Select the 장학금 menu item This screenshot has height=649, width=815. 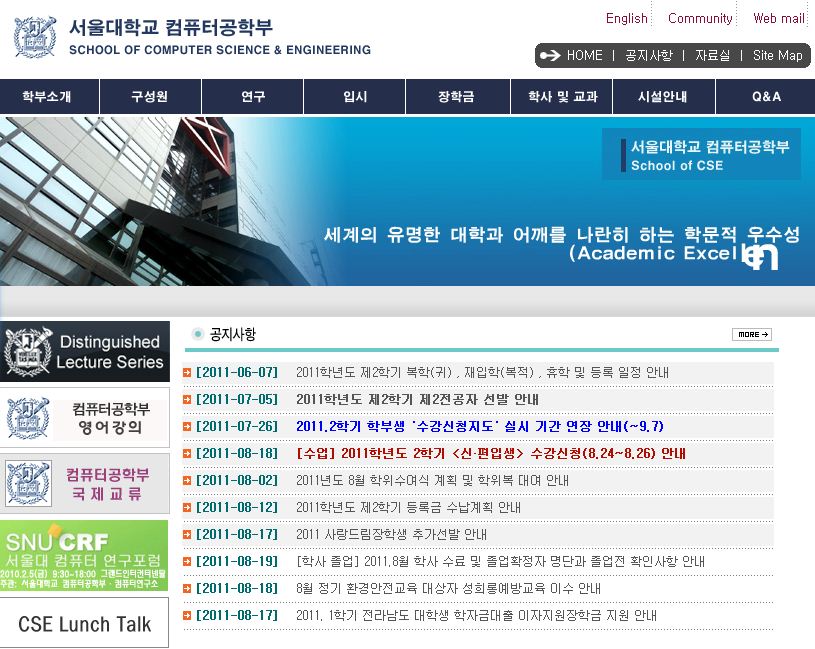pyautogui.click(x=455, y=97)
